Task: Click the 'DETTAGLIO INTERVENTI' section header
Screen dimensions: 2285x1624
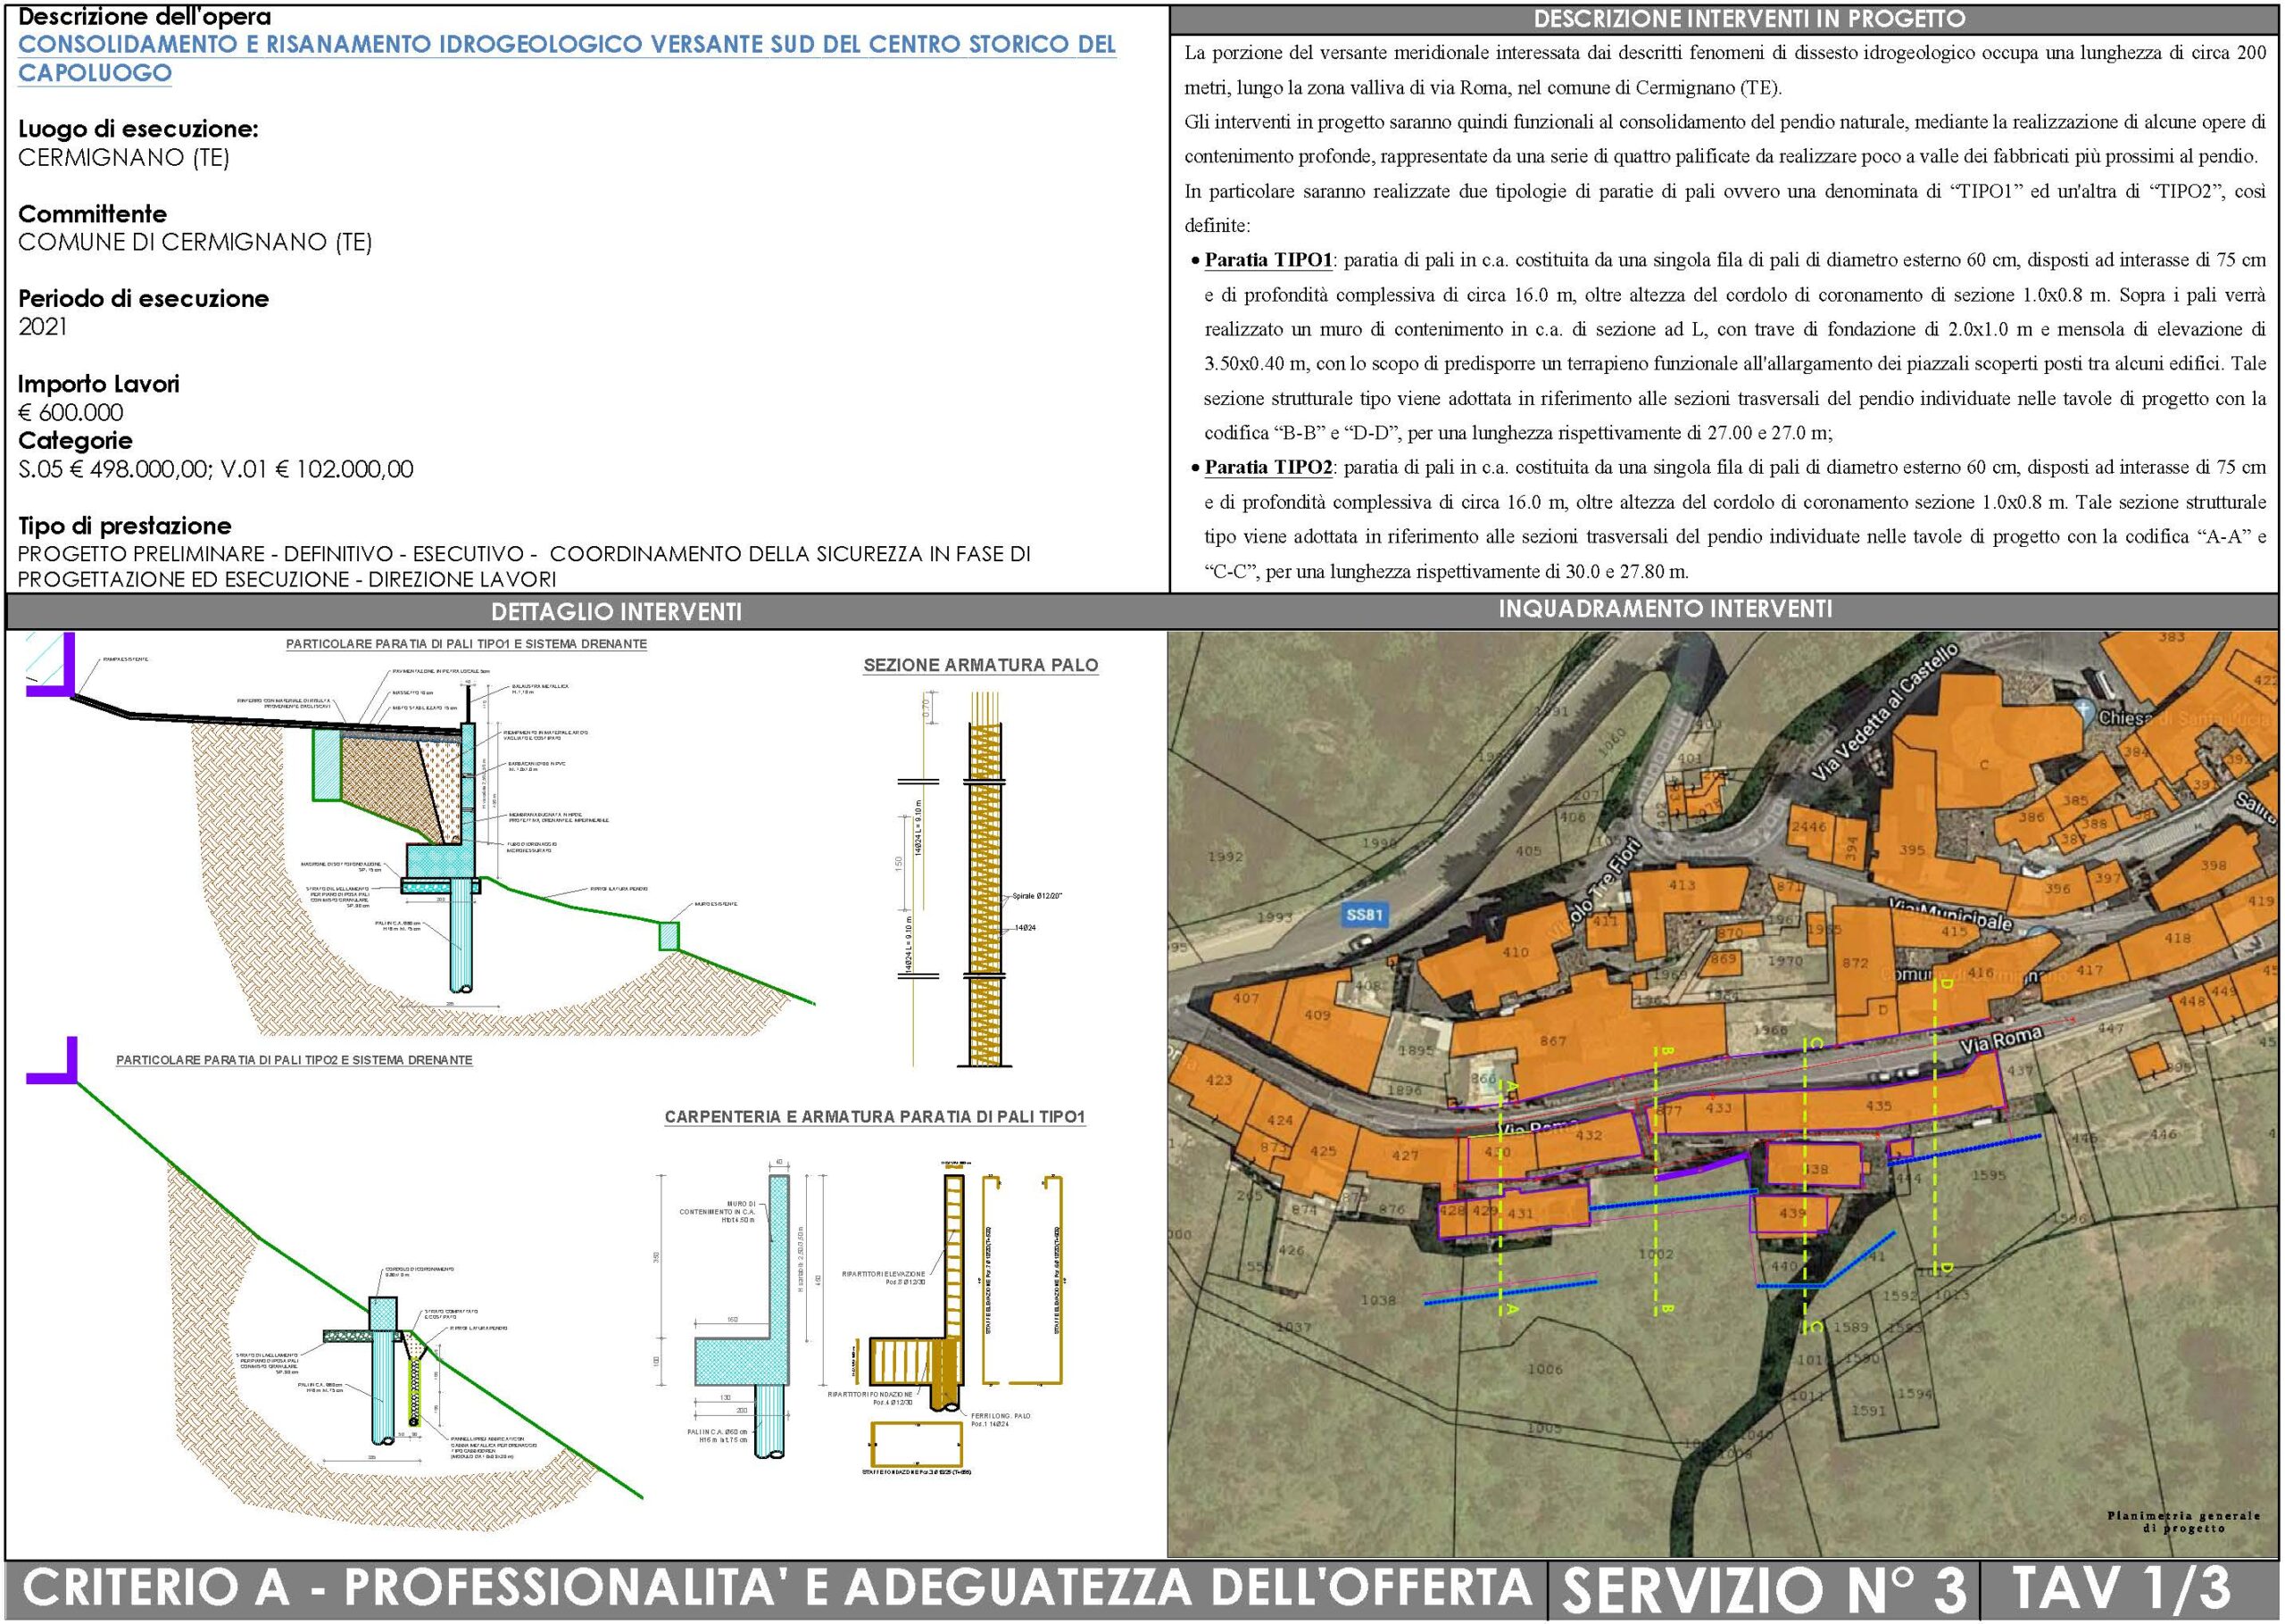Action: tap(616, 611)
